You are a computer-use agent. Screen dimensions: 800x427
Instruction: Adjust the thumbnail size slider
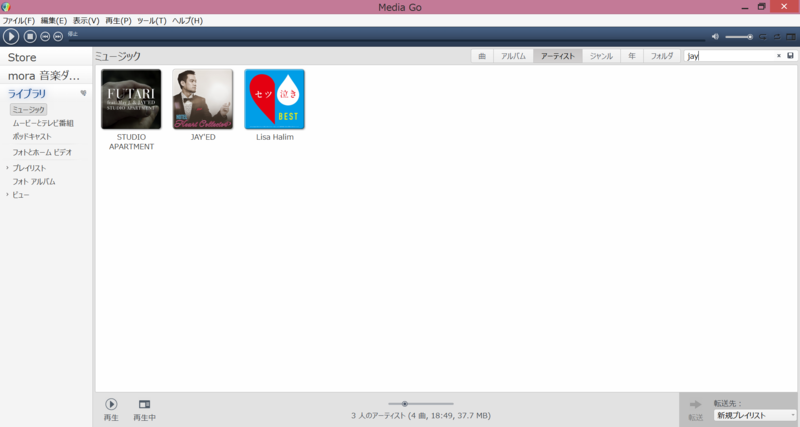405,404
